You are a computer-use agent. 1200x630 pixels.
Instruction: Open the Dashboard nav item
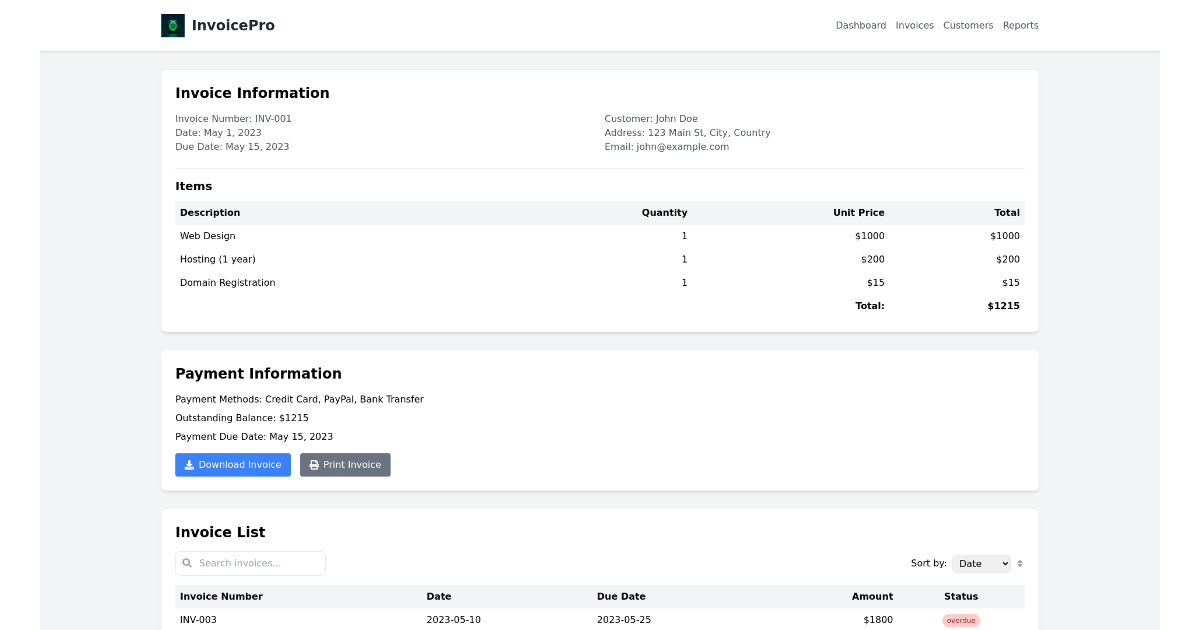click(x=860, y=26)
